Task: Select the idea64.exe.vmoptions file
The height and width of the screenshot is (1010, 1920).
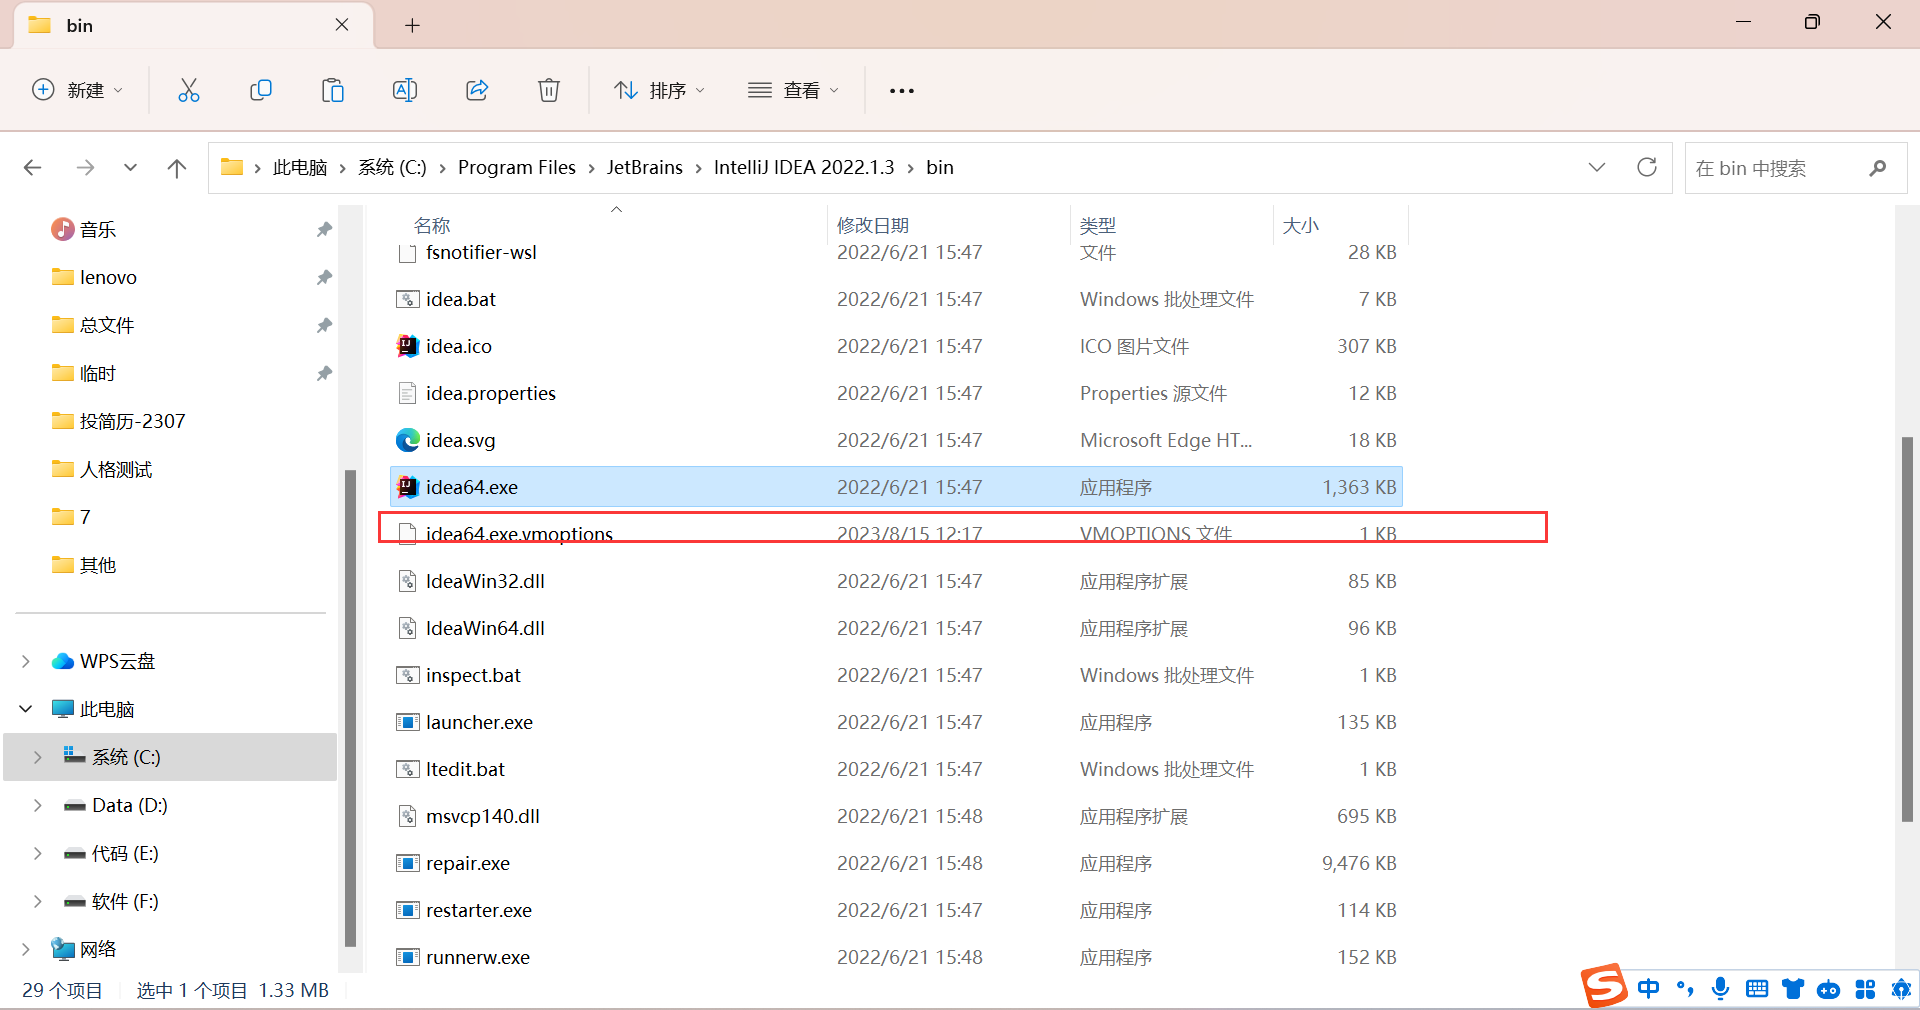Action: point(895,534)
